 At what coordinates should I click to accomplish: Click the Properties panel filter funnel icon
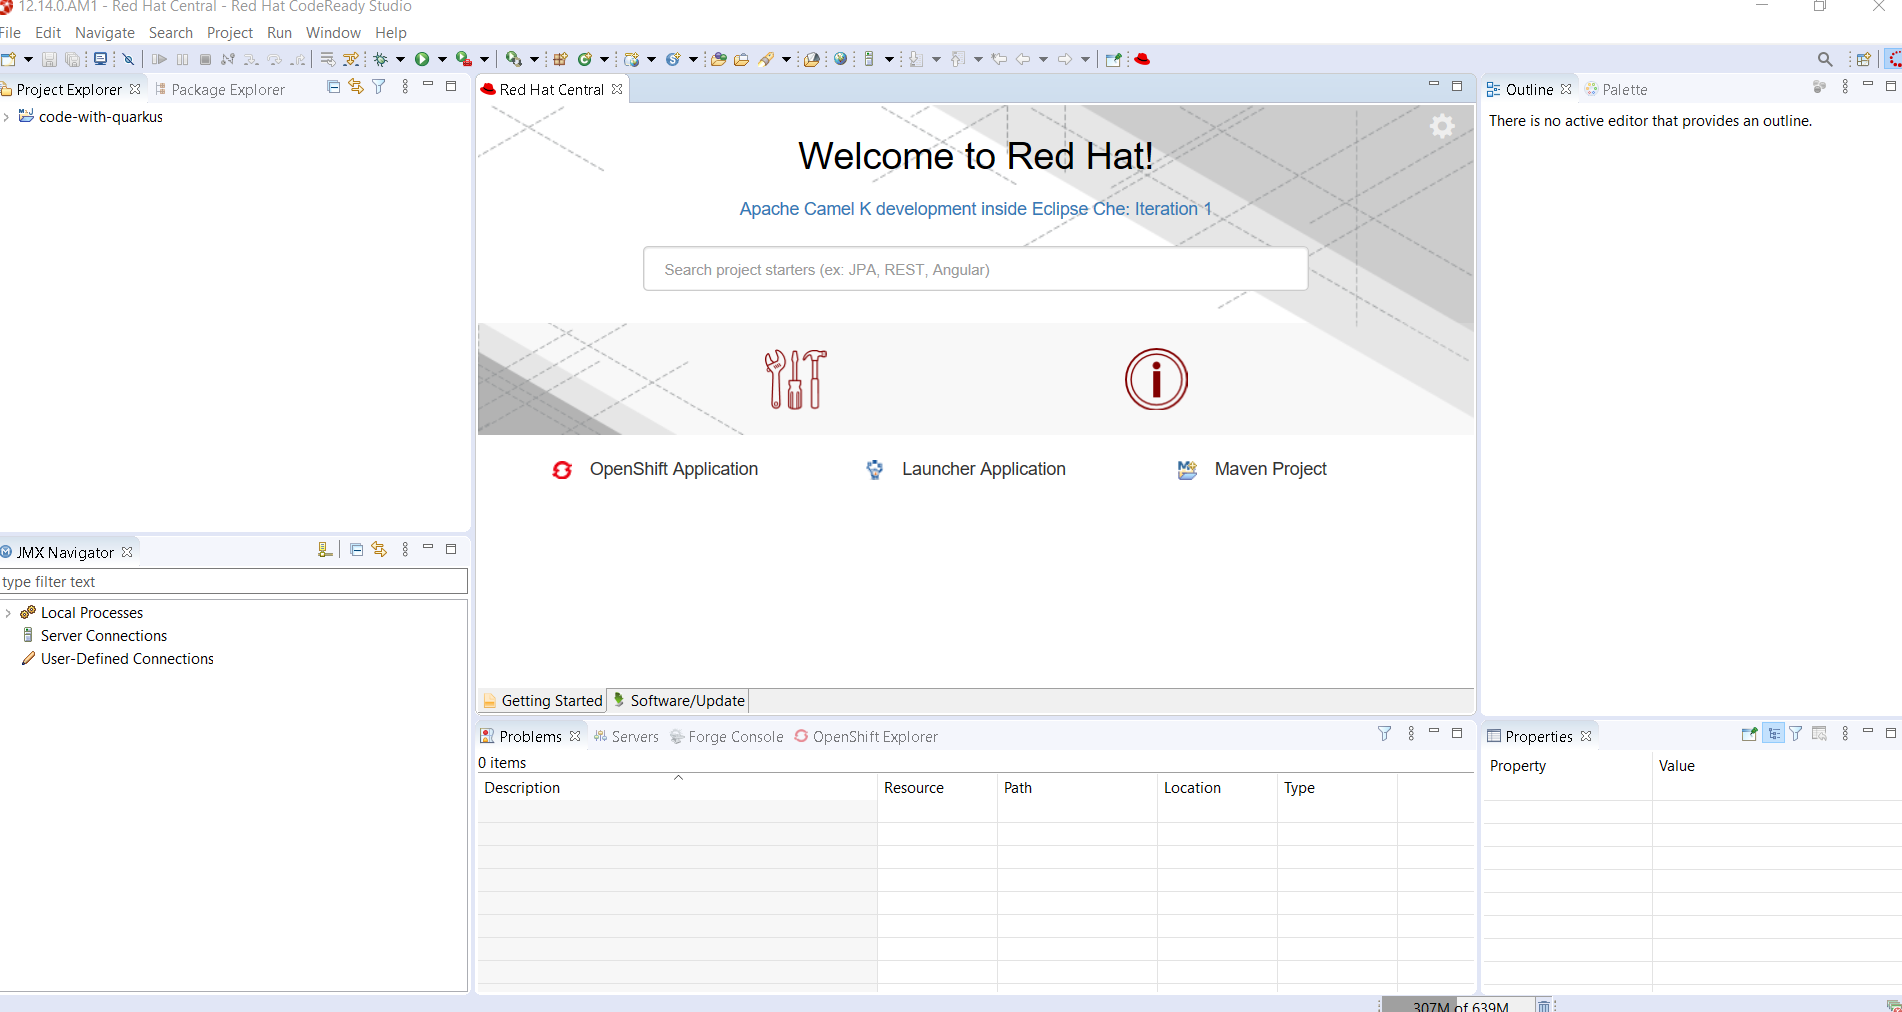(x=1796, y=734)
